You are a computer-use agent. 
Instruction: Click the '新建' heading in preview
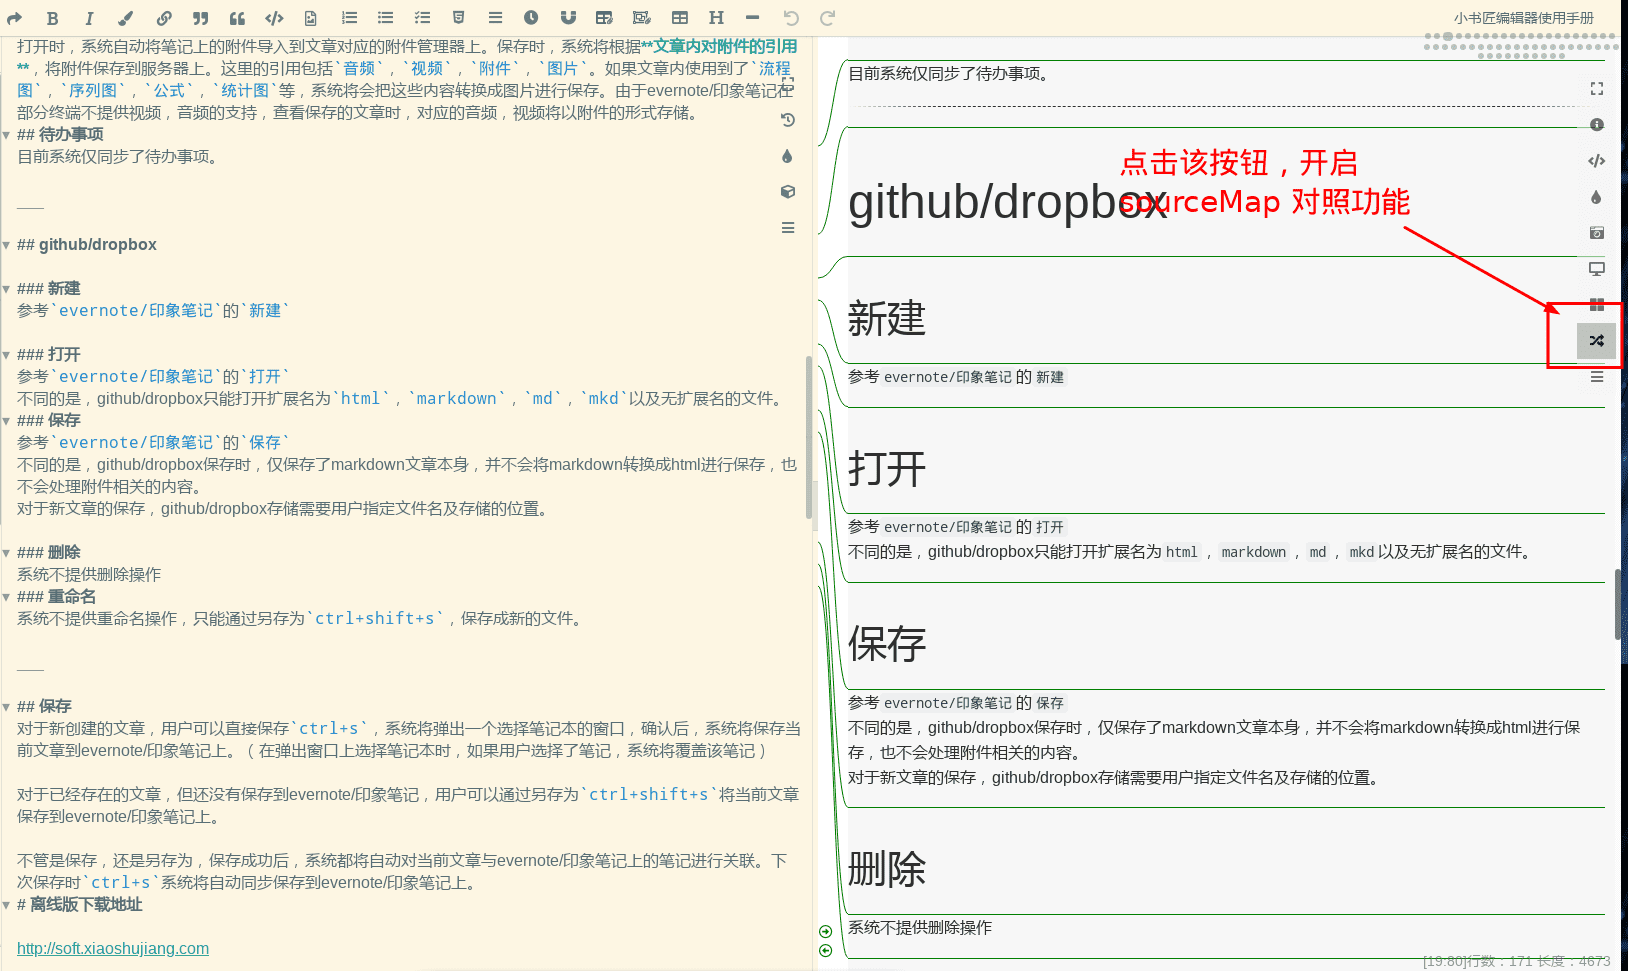point(887,319)
